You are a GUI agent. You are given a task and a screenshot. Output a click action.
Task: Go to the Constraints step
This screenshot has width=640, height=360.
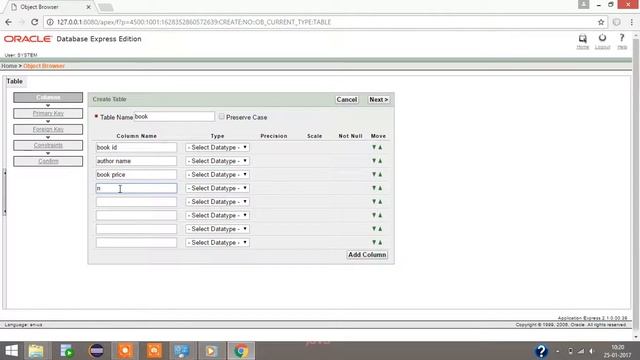tap(48, 145)
